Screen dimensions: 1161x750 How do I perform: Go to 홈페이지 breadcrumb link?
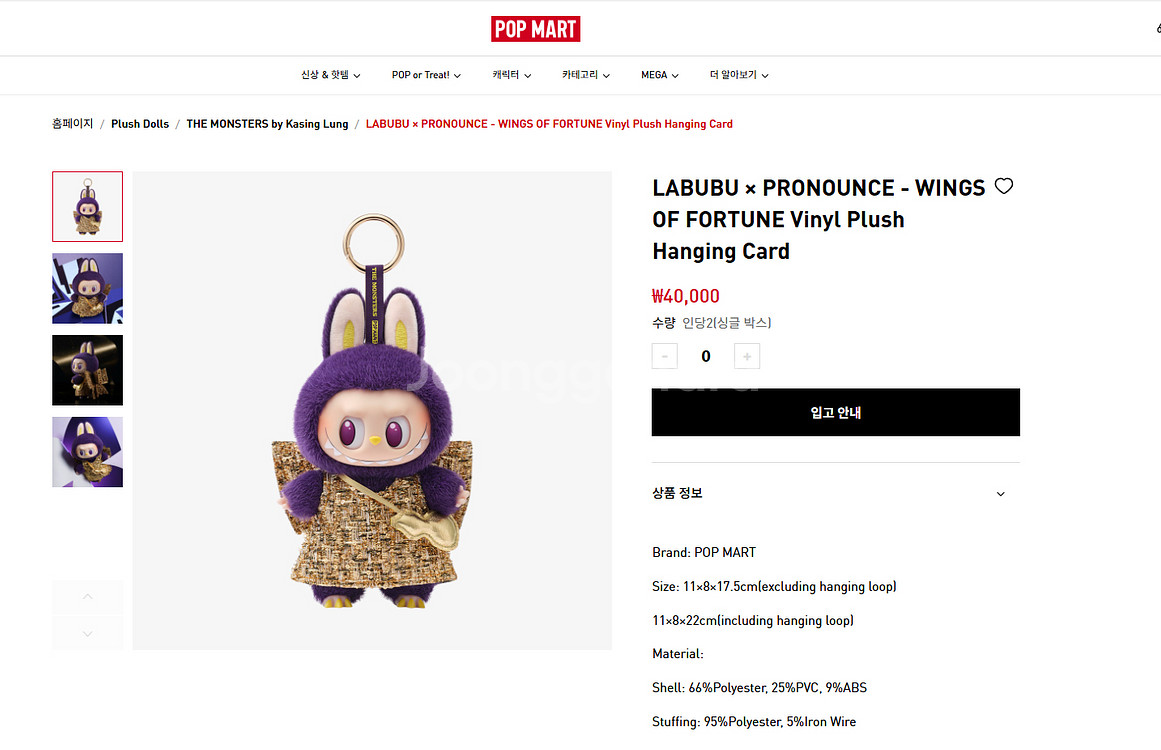[73, 124]
